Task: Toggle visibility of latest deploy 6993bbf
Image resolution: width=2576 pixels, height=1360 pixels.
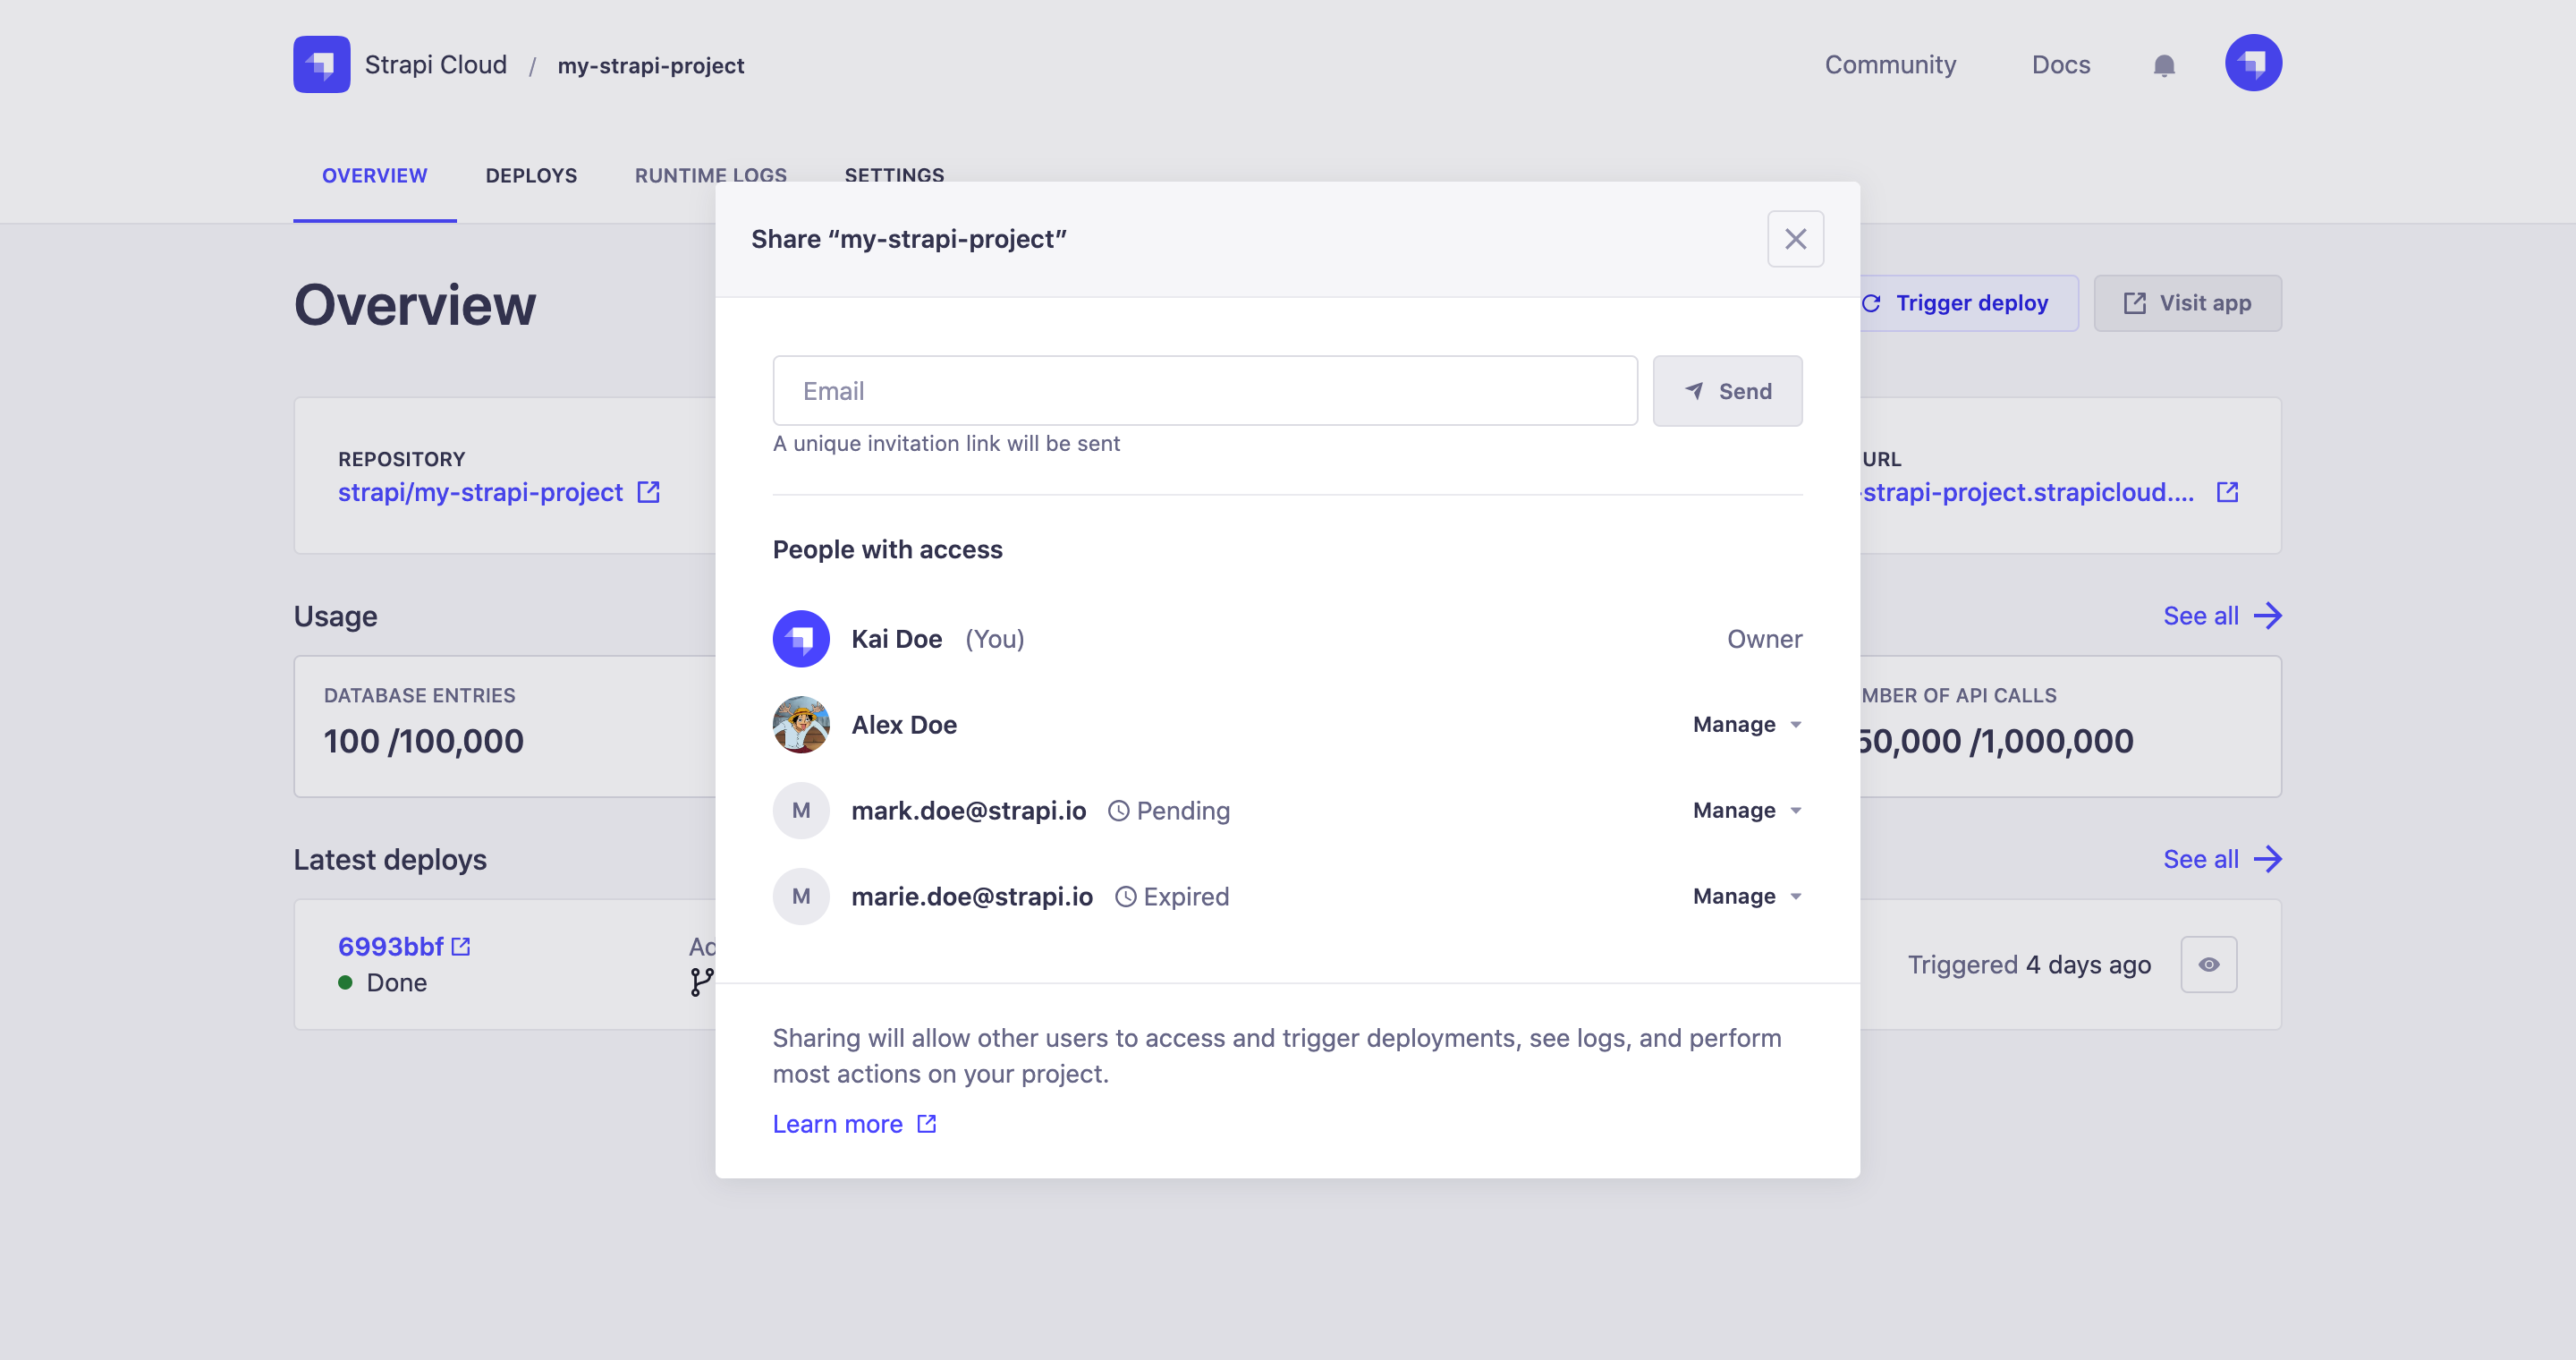Action: (2209, 965)
